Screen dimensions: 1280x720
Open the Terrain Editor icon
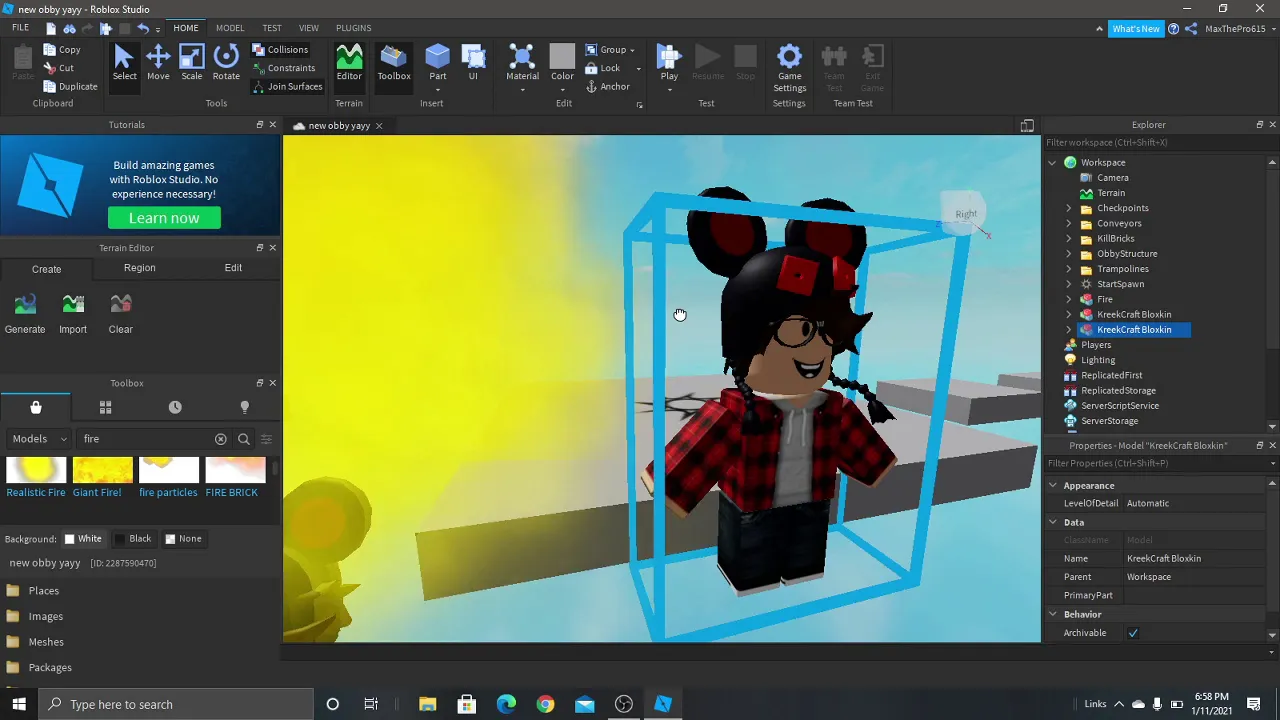(349, 63)
